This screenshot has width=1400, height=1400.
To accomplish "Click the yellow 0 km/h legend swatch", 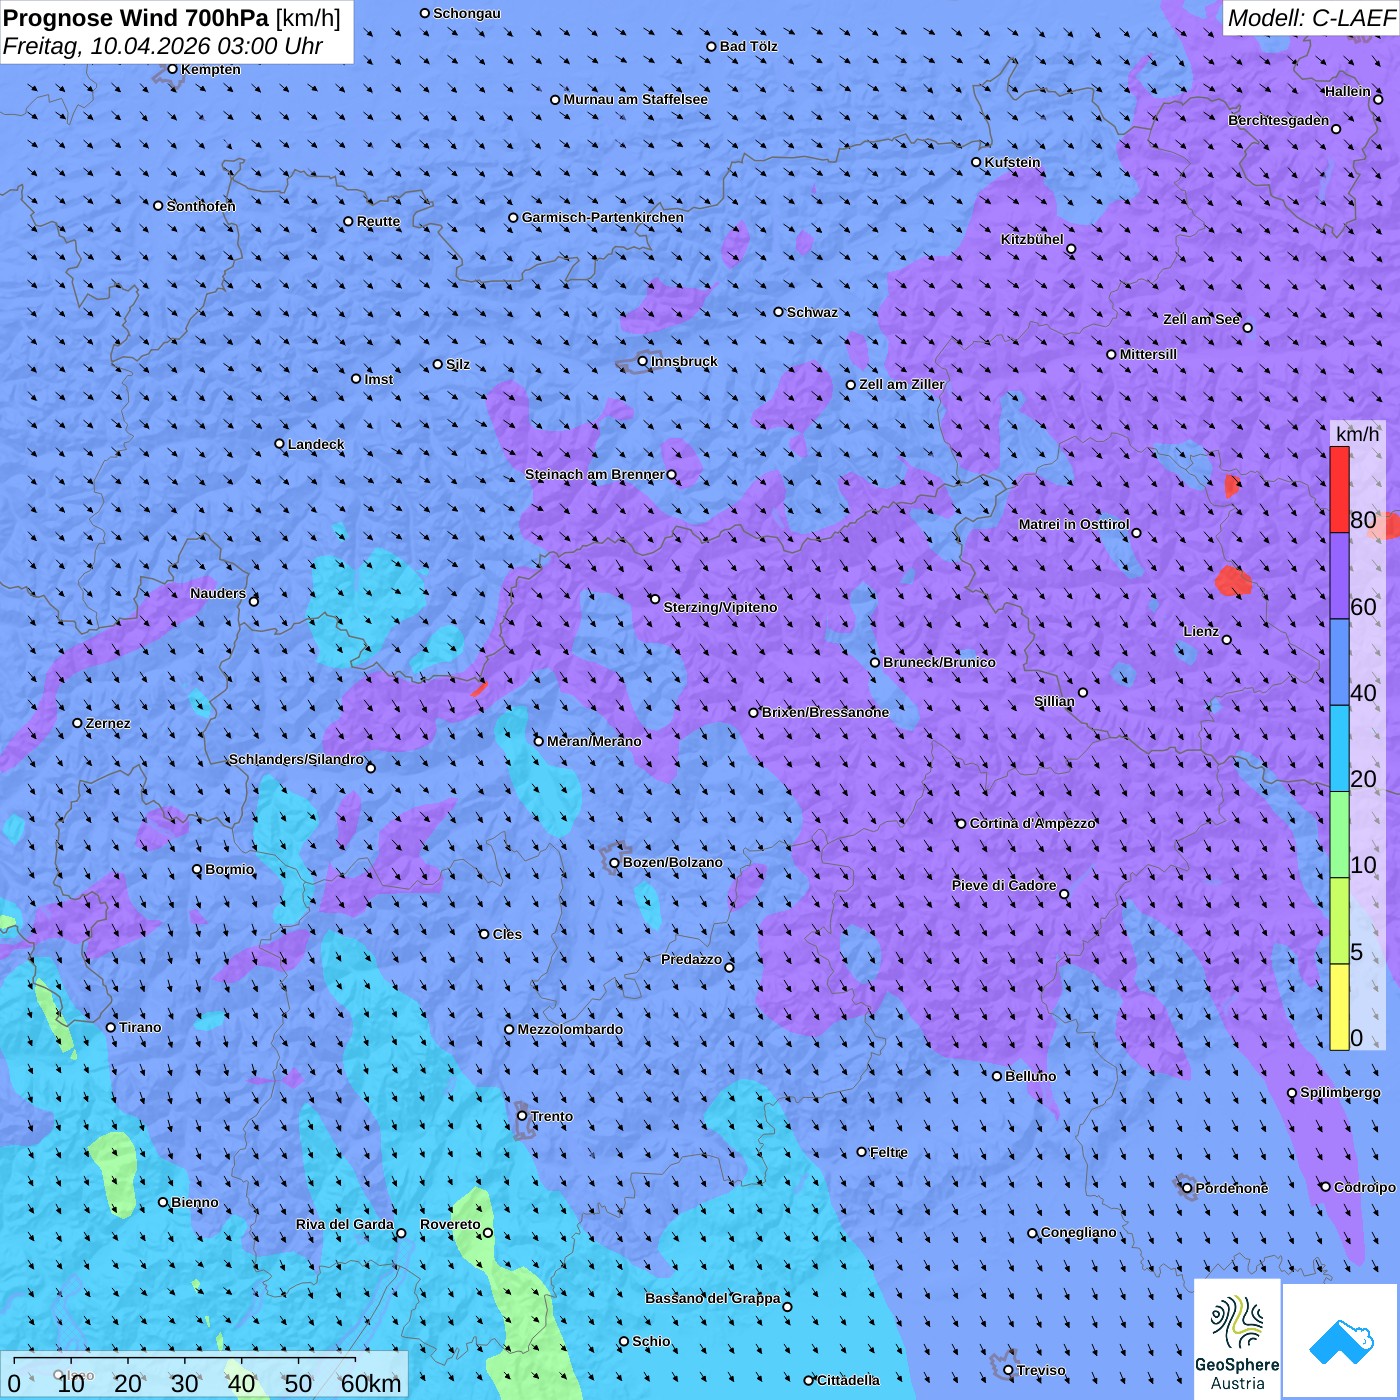I will click(x=1339, y=1007).
